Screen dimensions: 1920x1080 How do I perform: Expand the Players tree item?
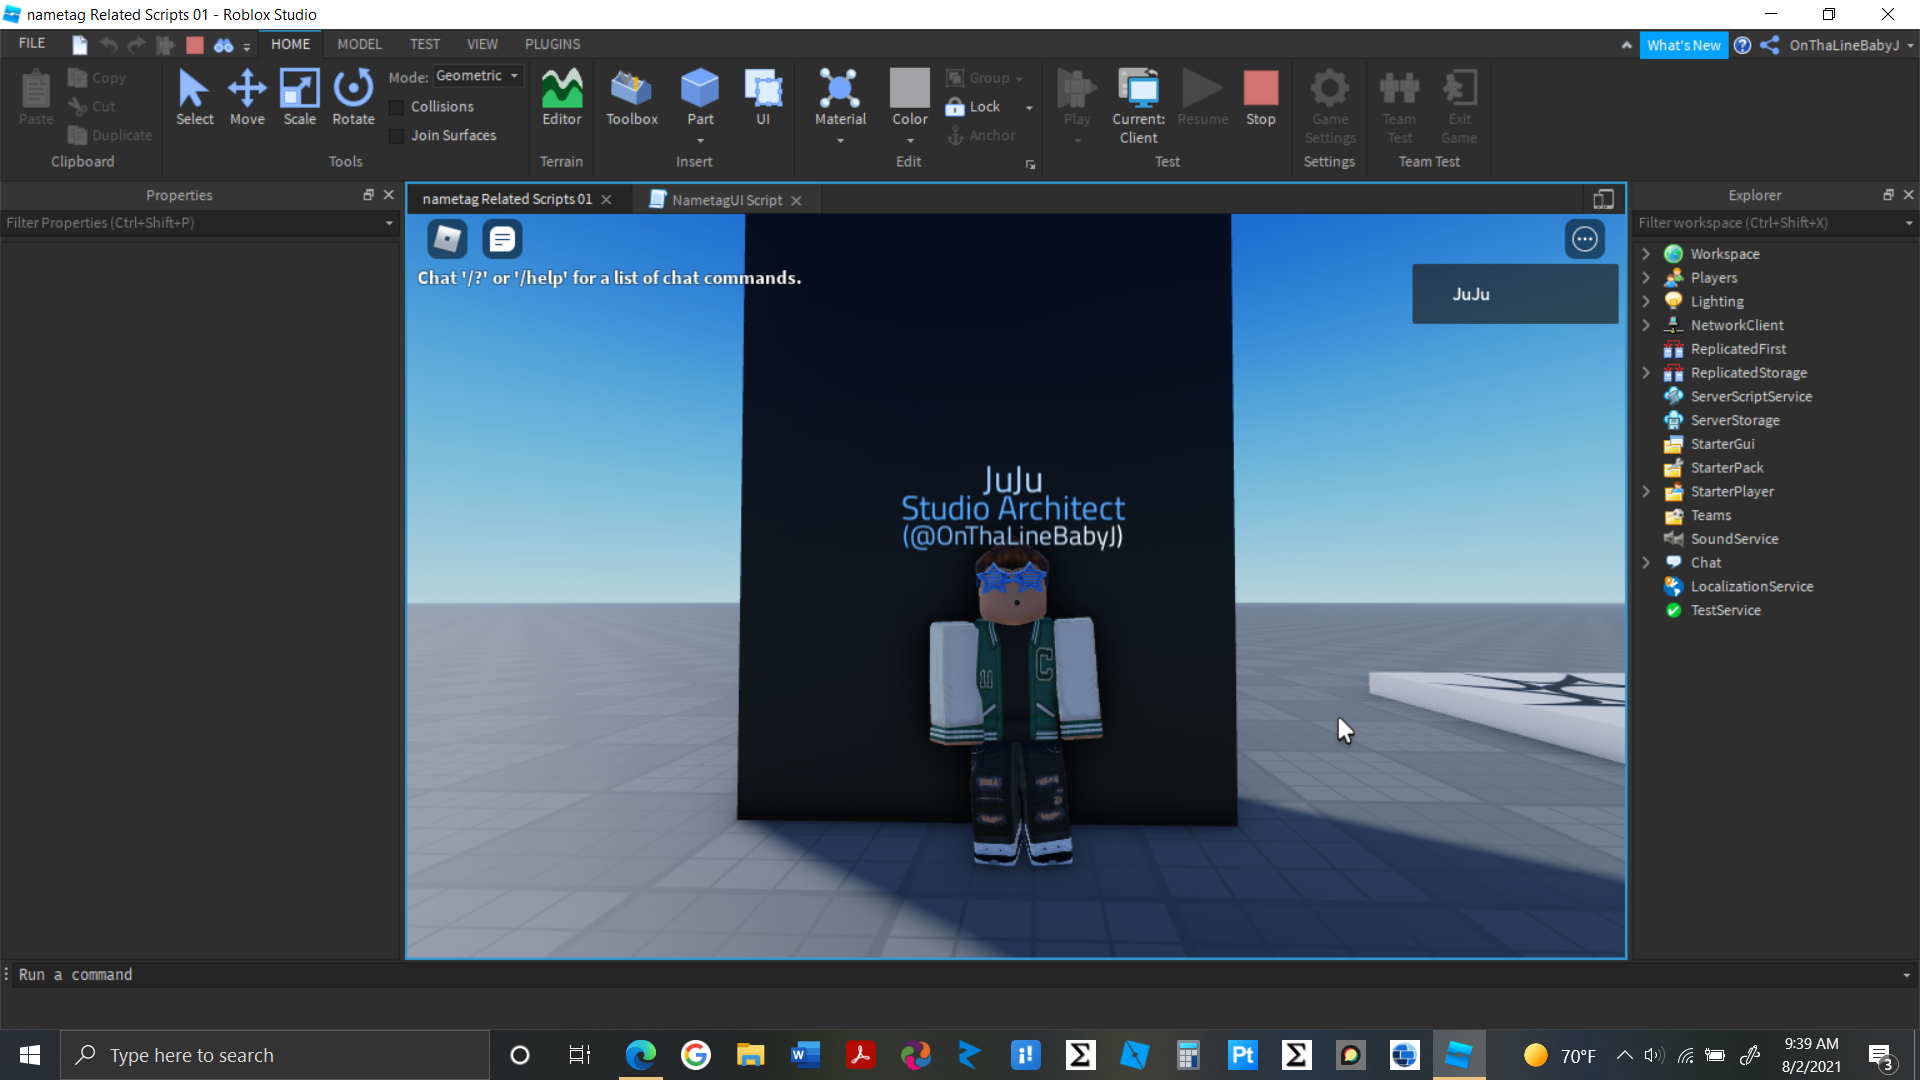[x=1646, y=277]
